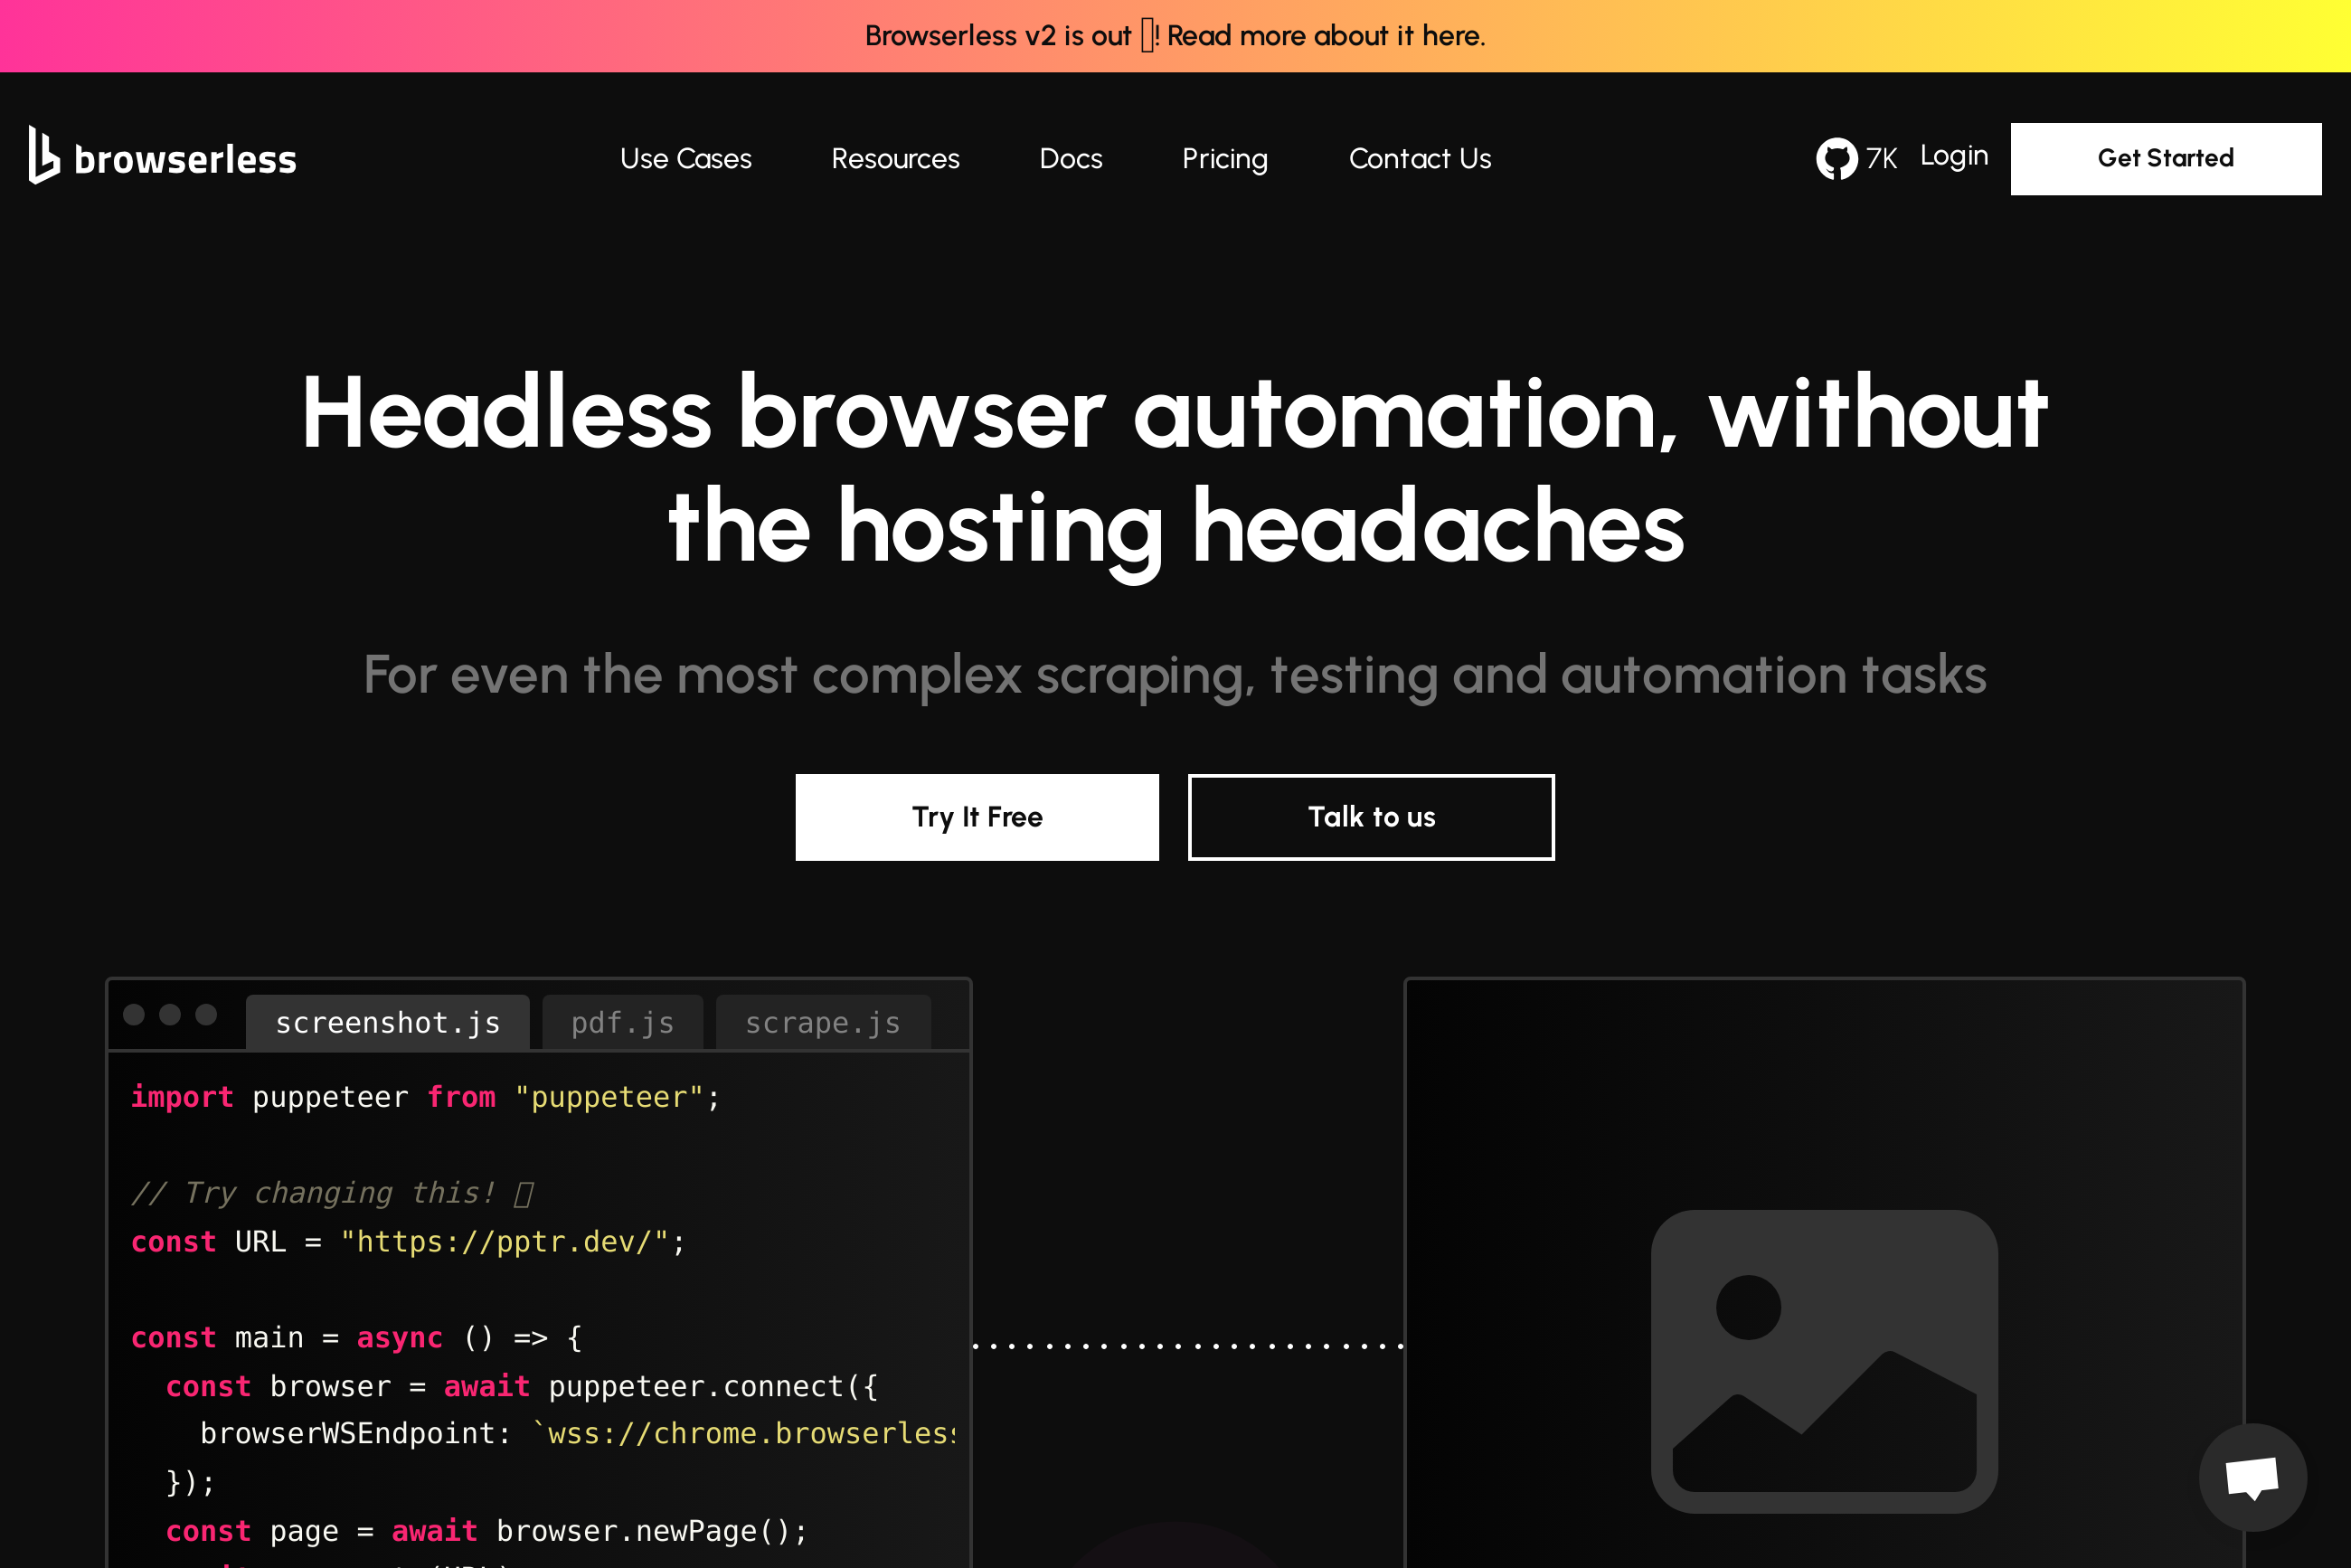Screen dimensions: 2351x1568
Task: Open the Contact Us page
Action: point(1419,159)
